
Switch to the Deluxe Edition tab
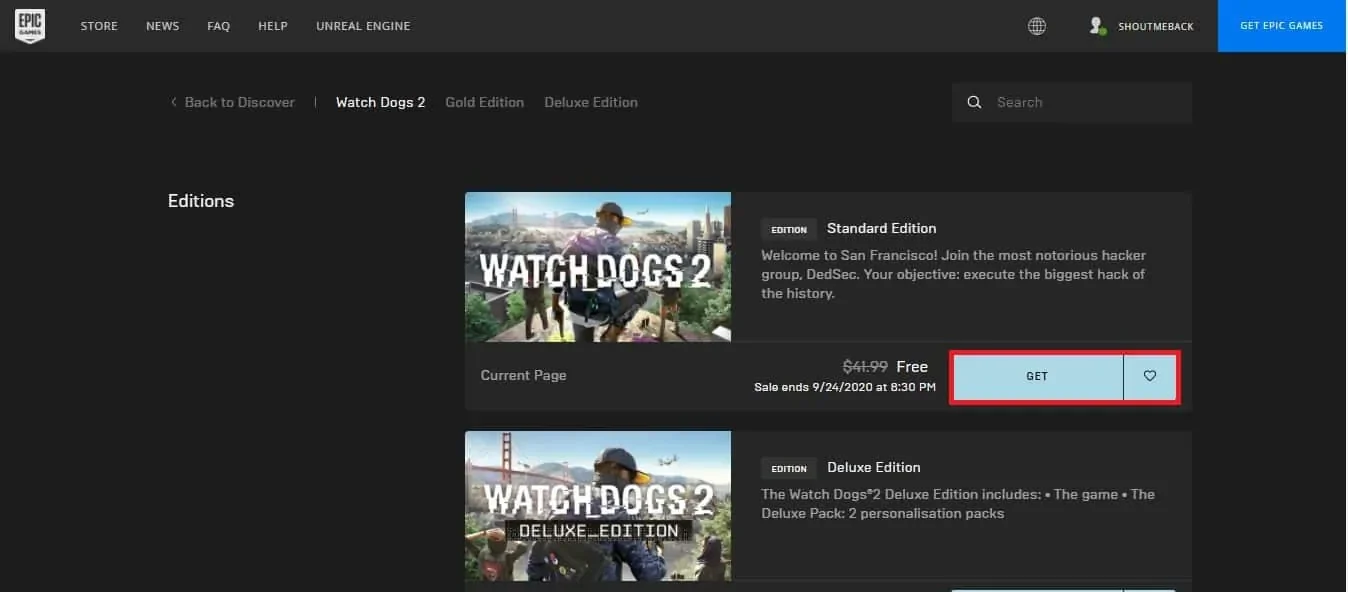591,102
